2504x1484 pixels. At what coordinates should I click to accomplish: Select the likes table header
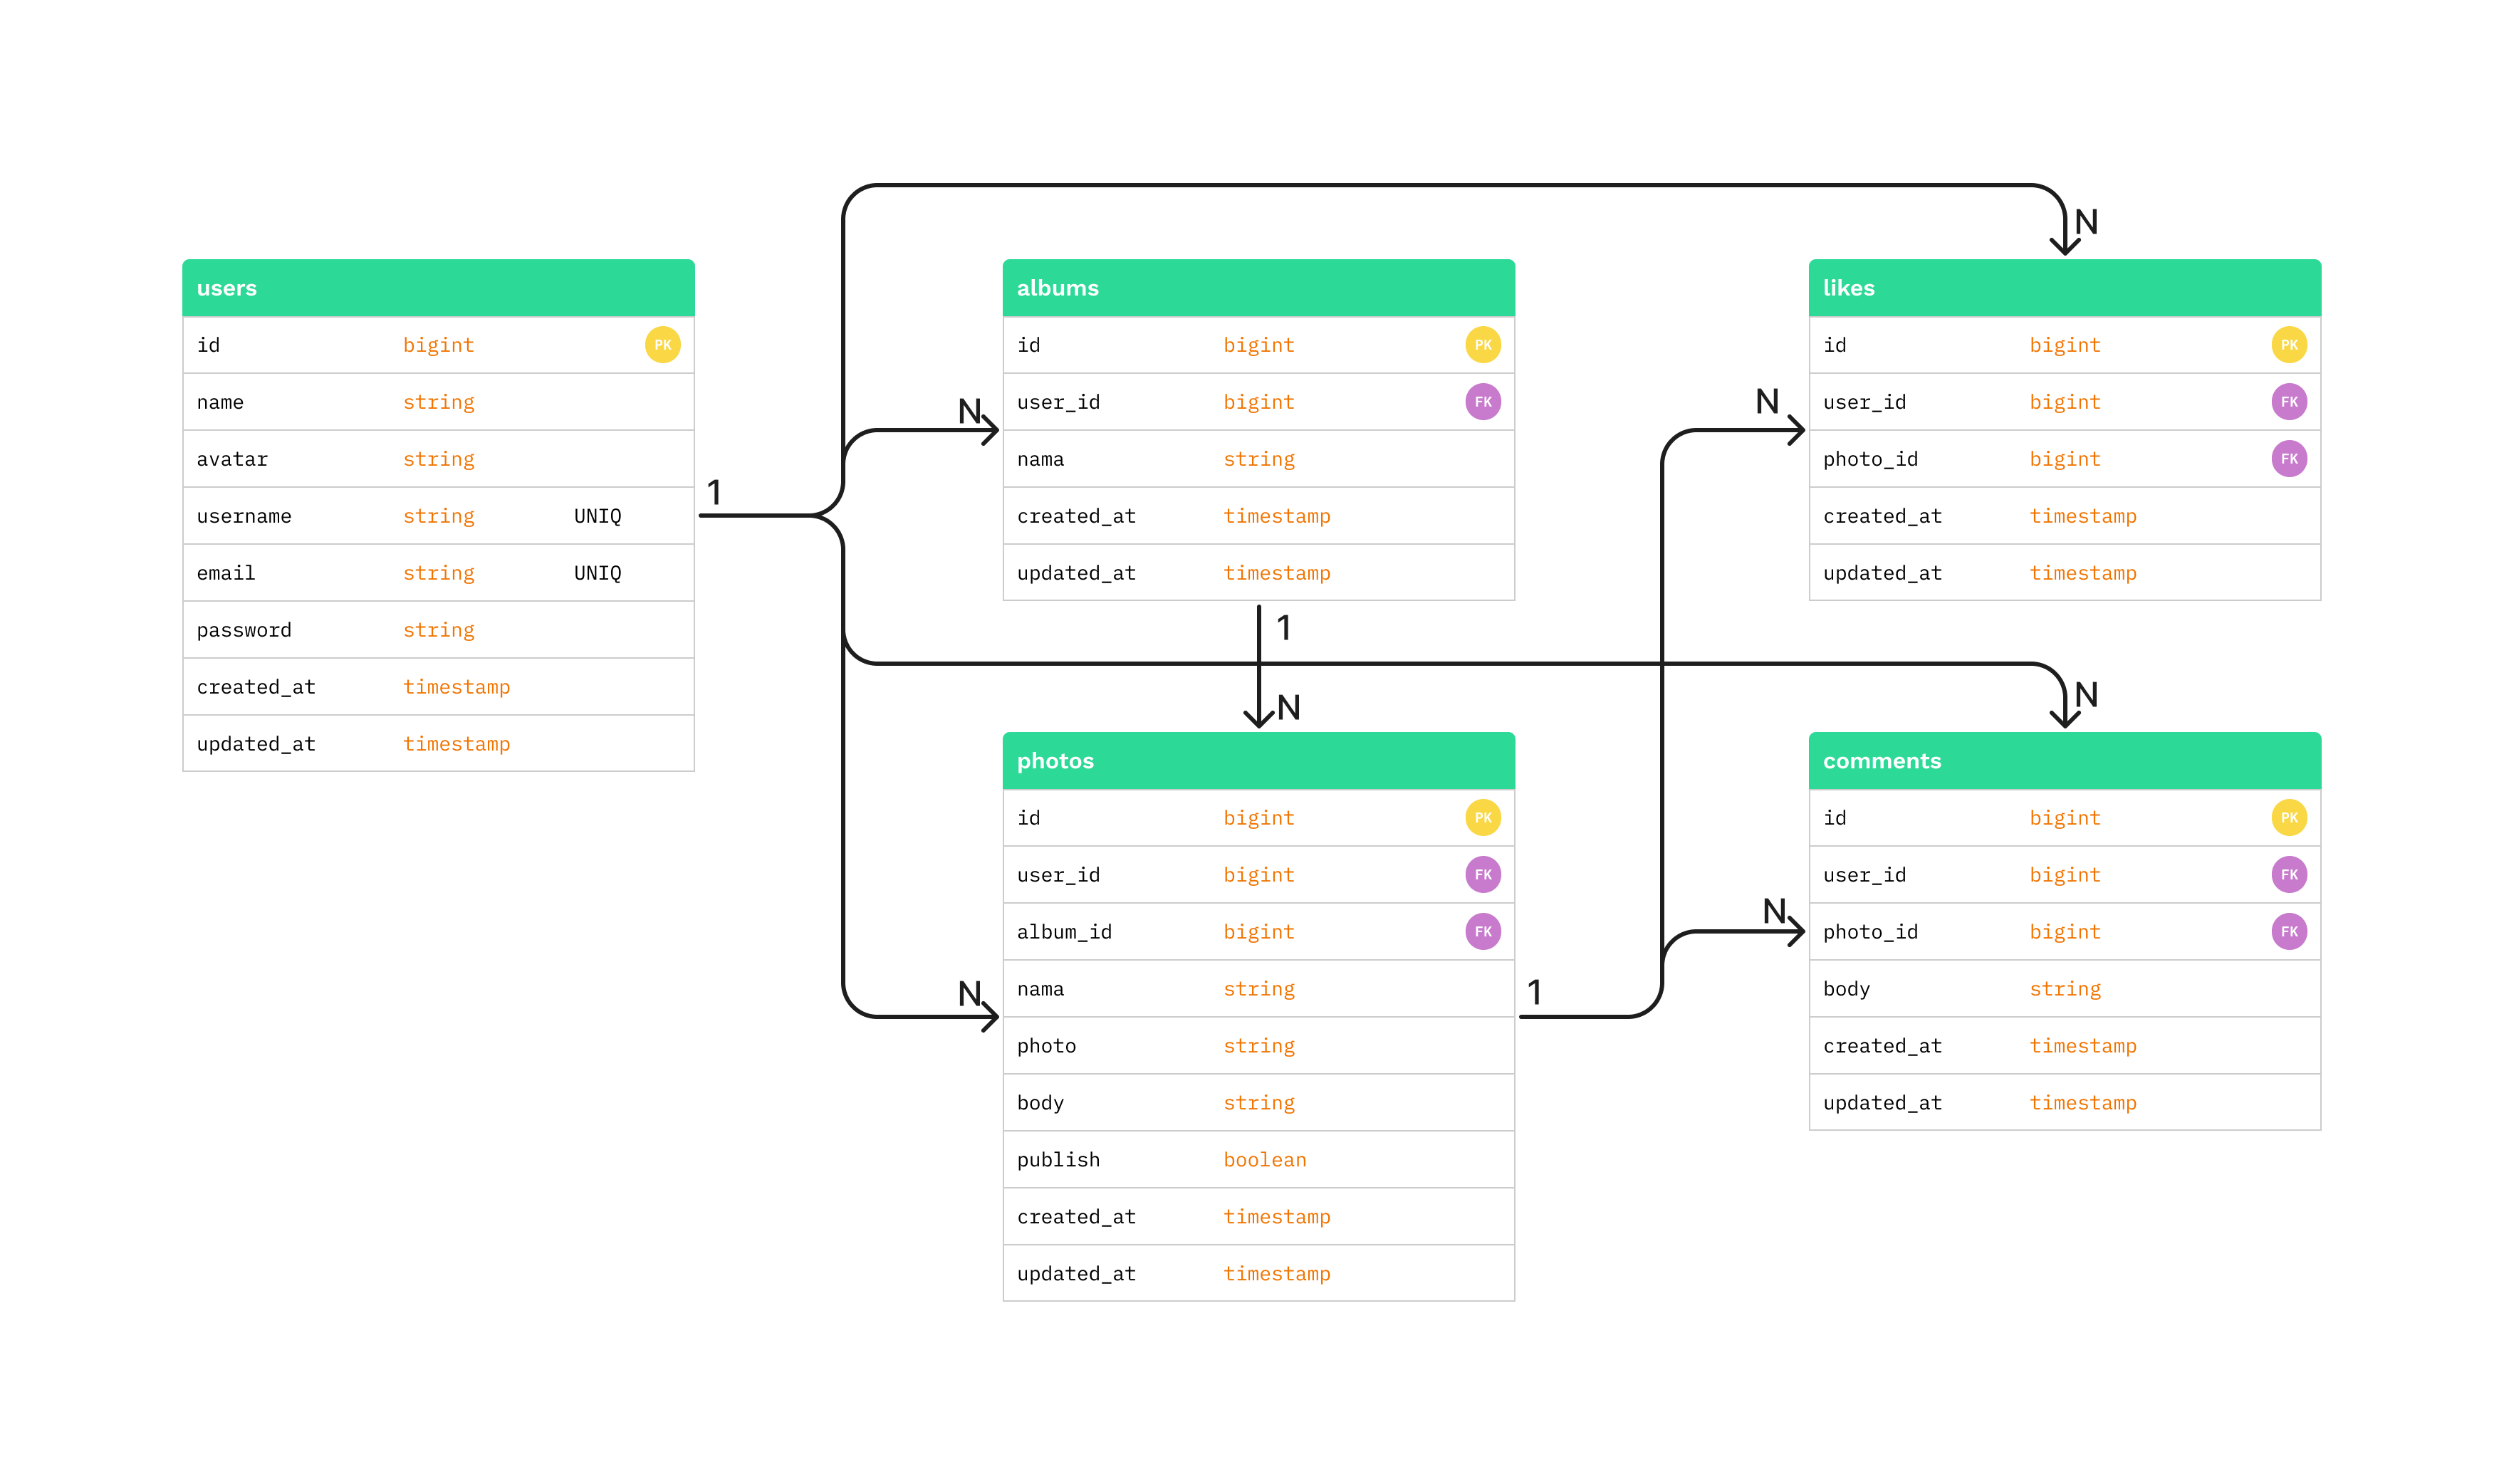(x=2064, y=288)
